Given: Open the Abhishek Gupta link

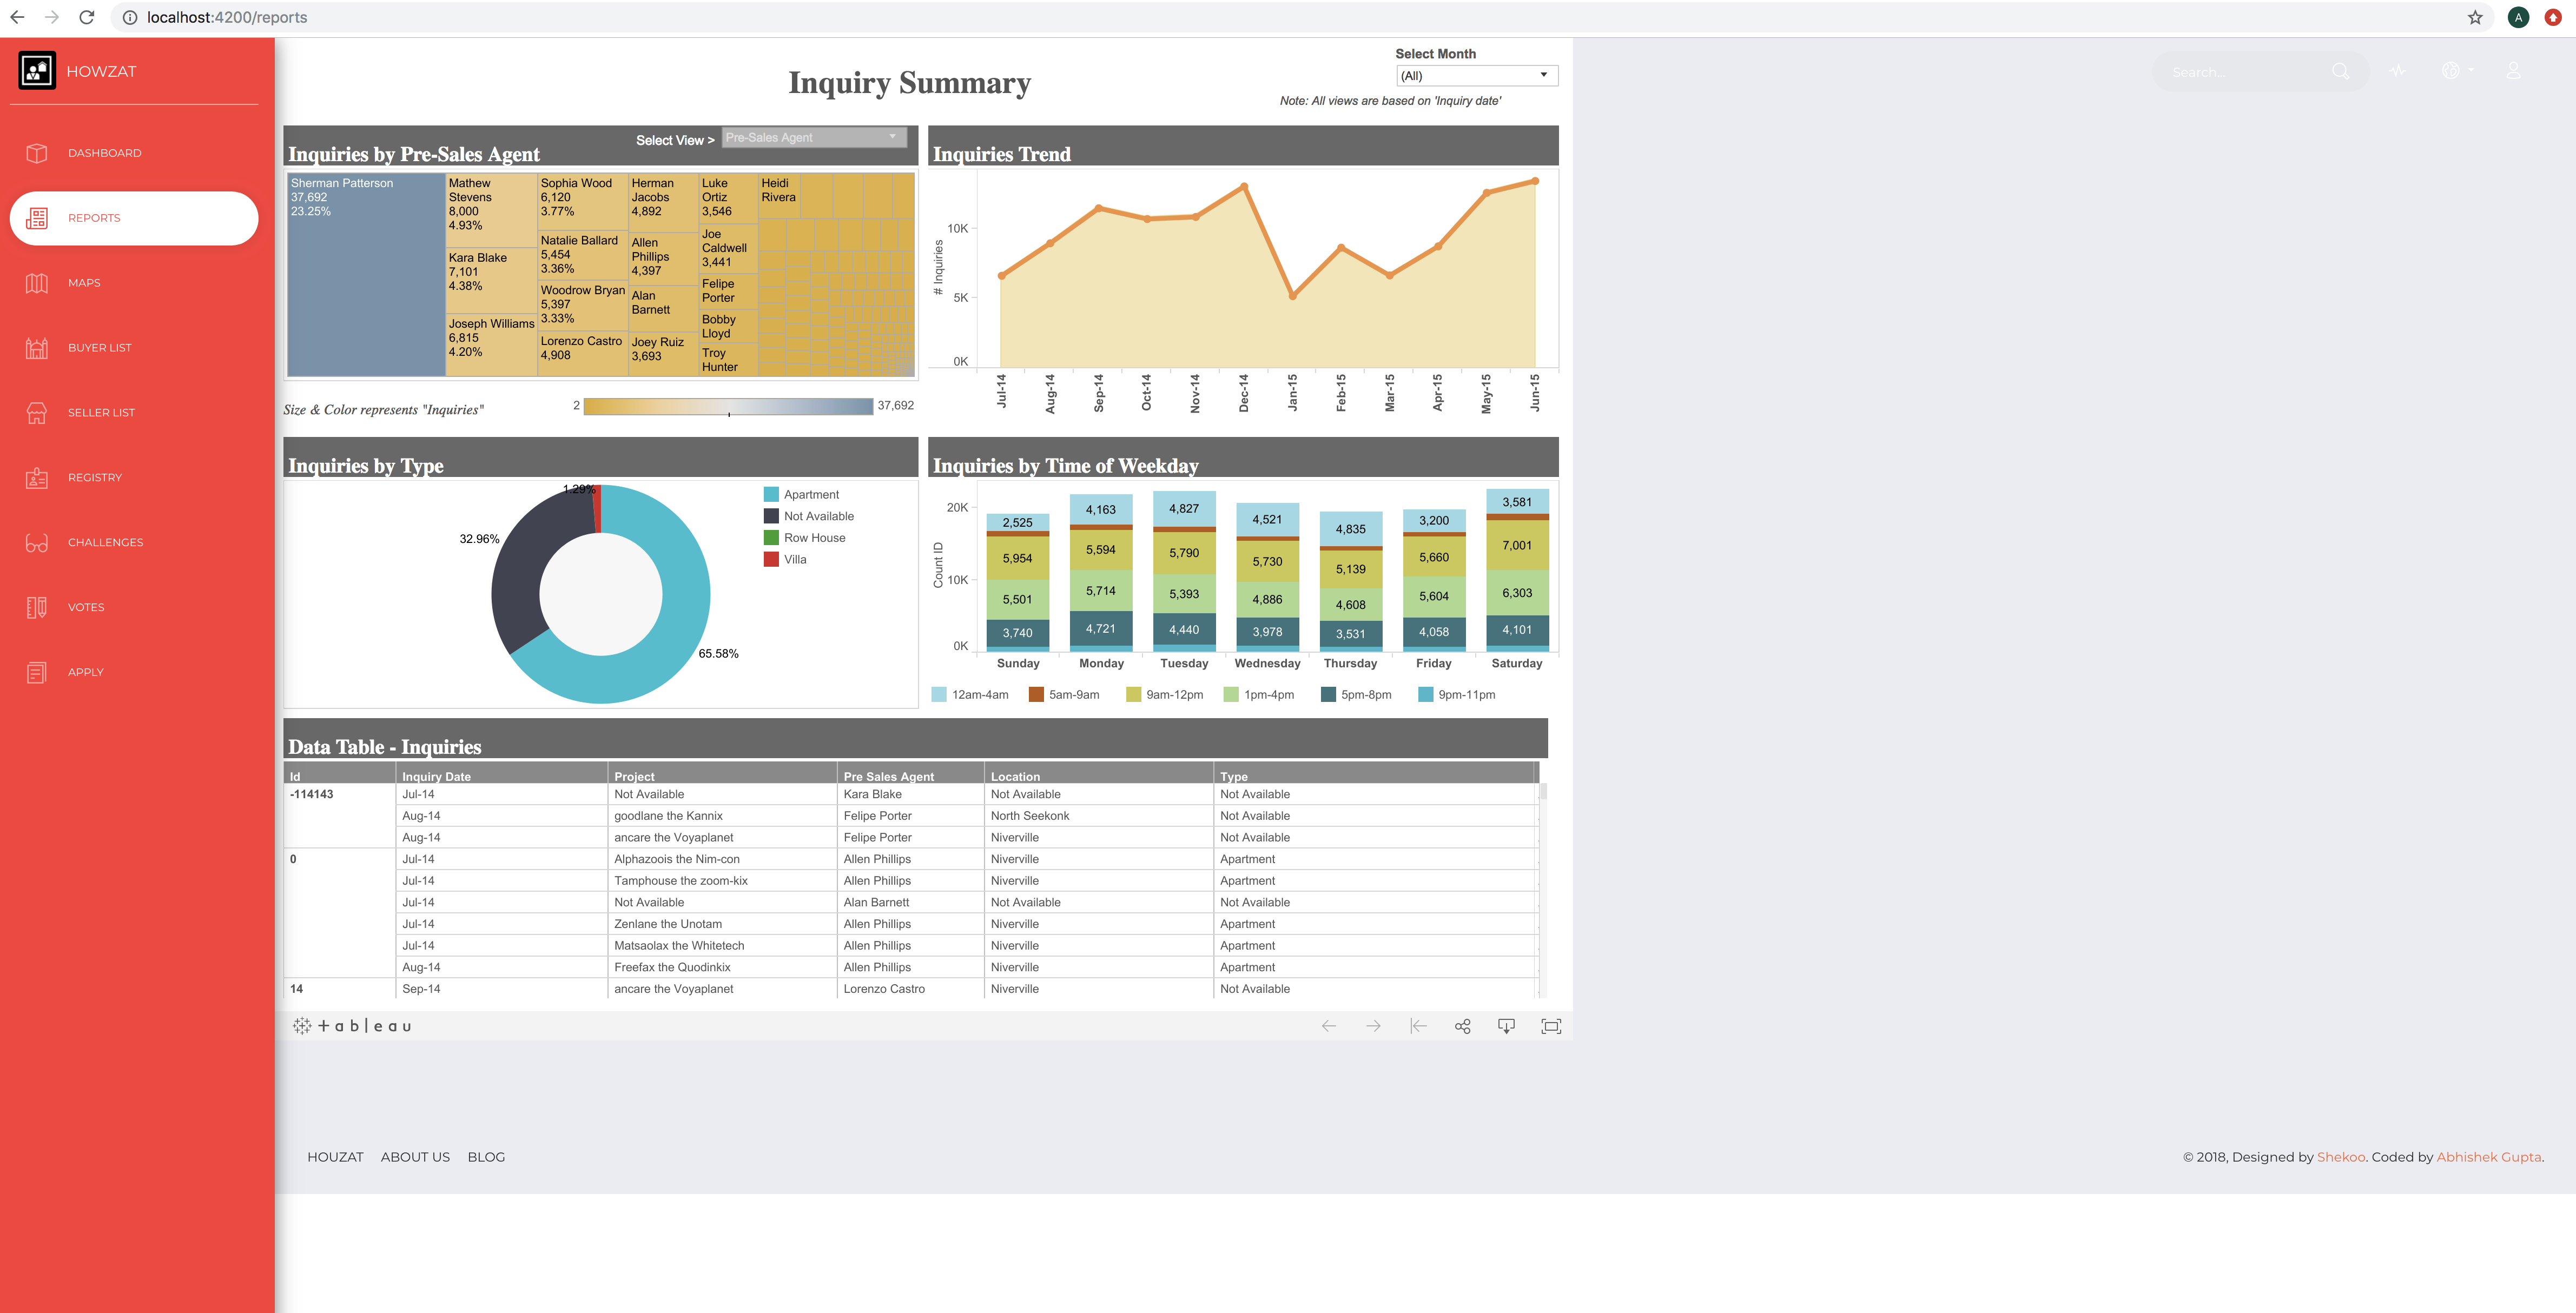Looking at the screenshot, I should click(x=2488, y=1157).
